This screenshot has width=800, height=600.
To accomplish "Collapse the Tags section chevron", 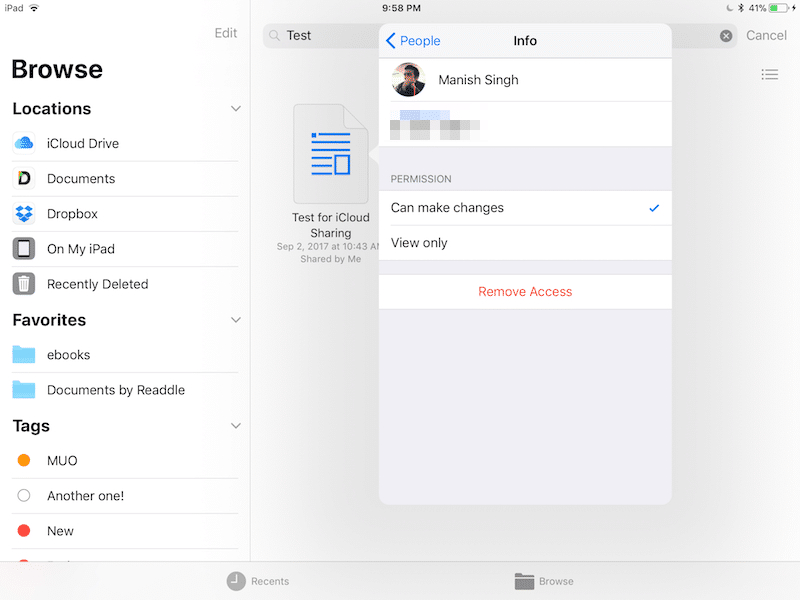I will coord(236,426).
